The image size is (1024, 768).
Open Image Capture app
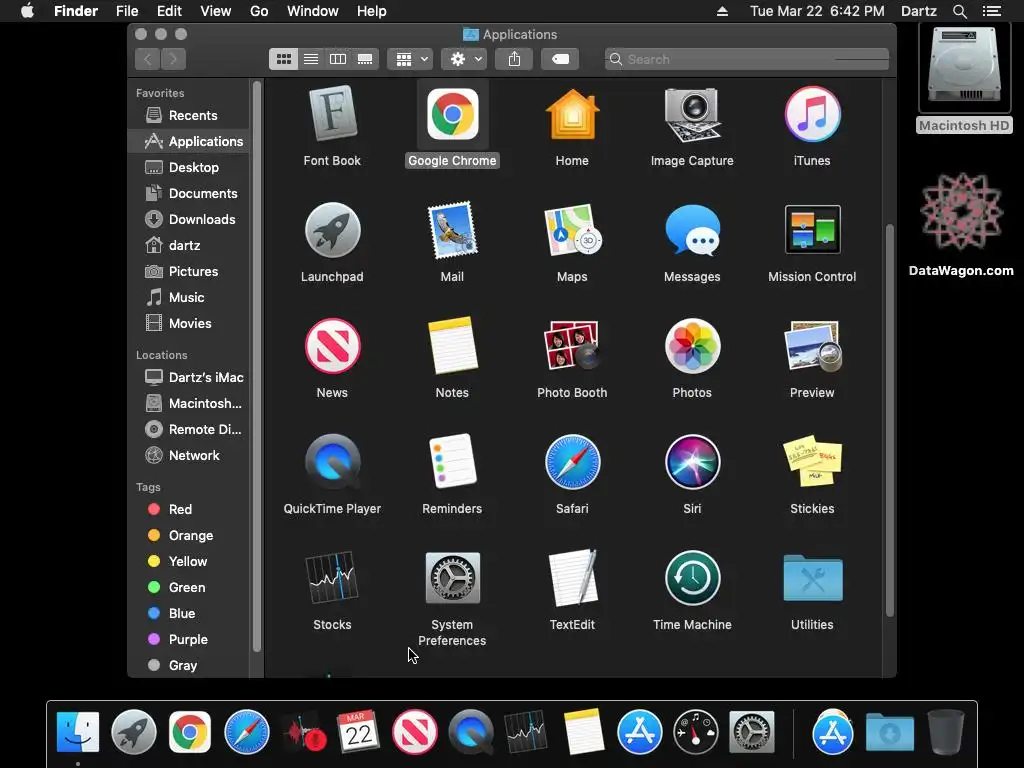click(x=692, y=114)
